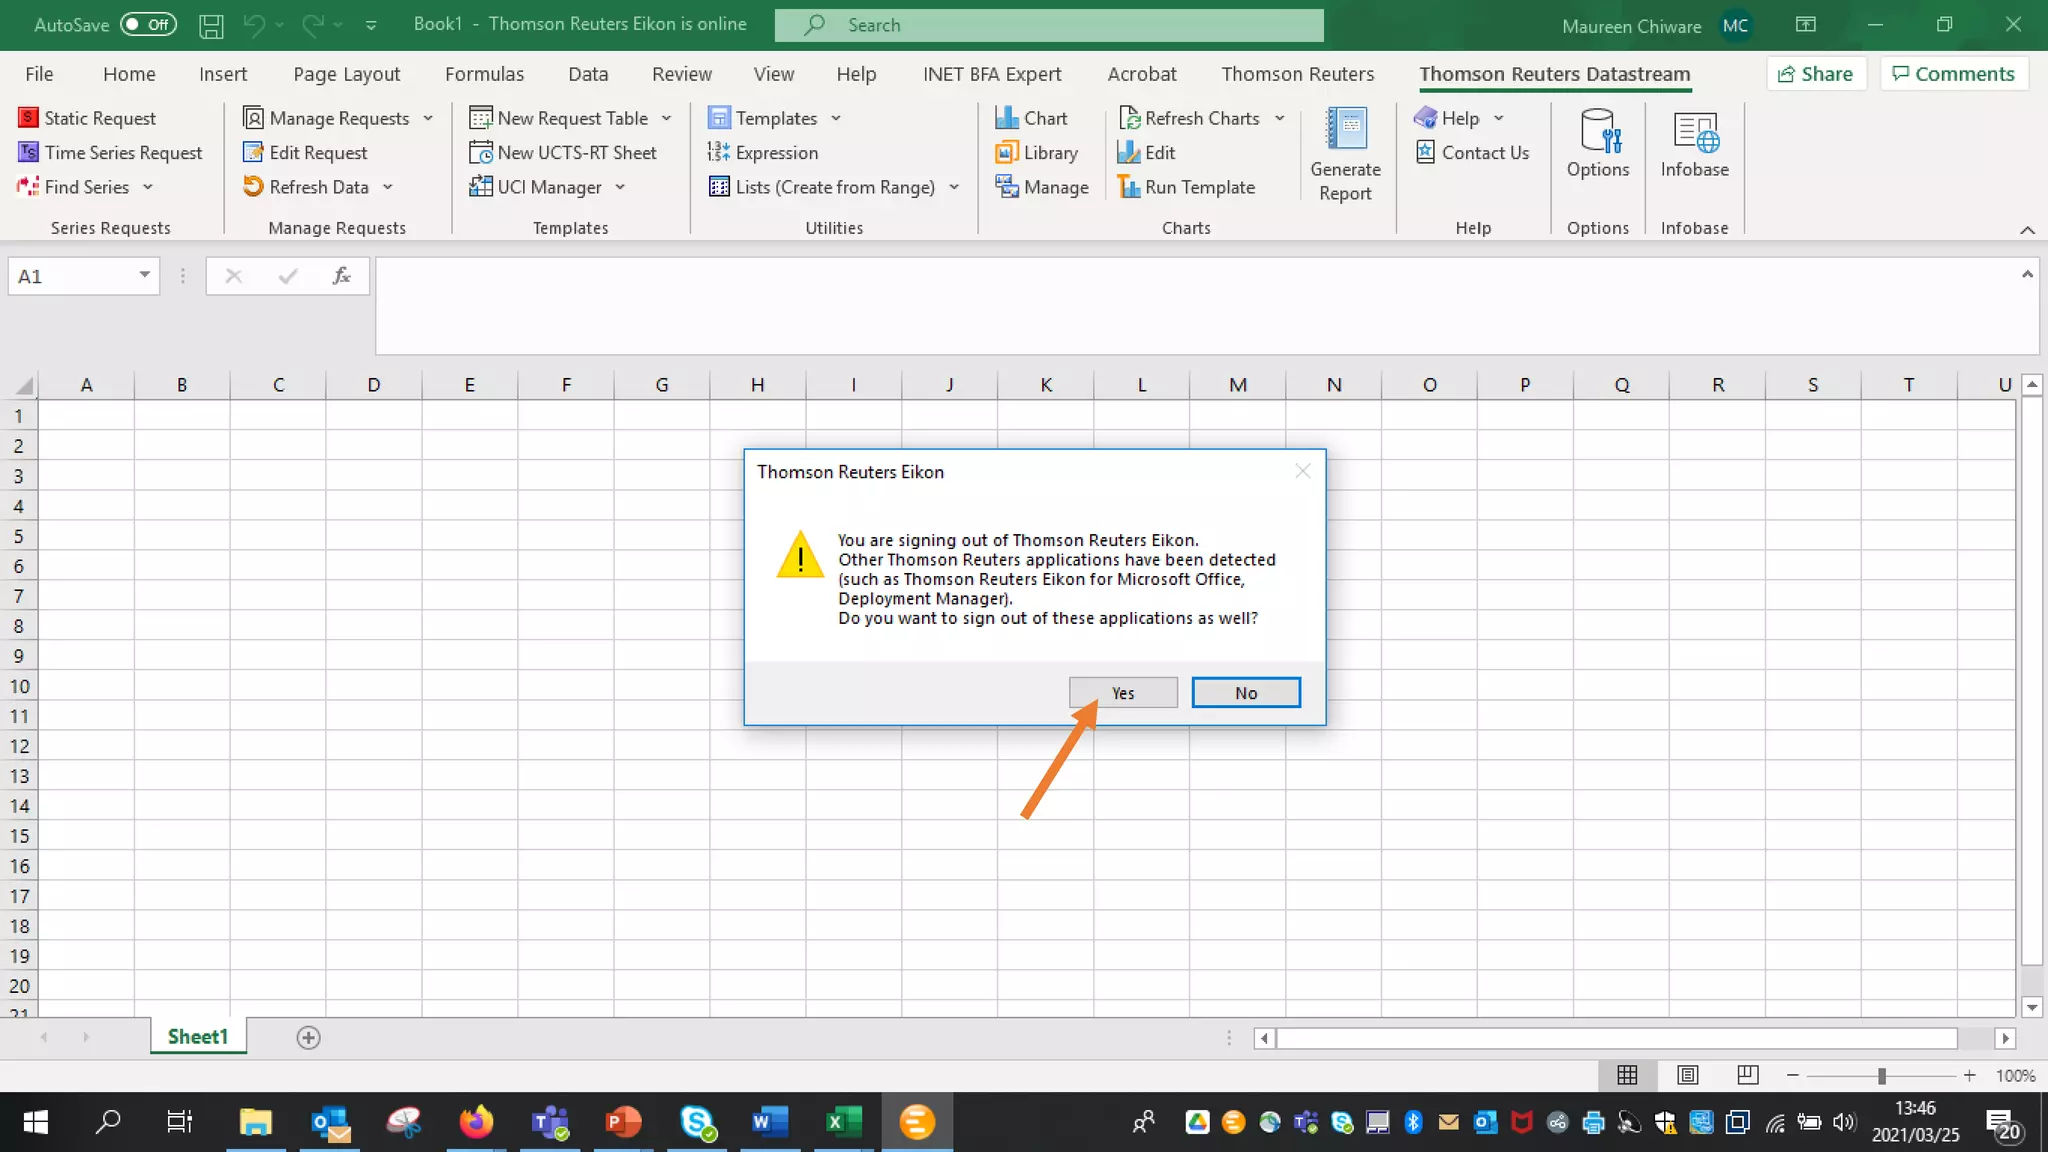
Task: Open Time Series Request tool
Action: point(110,152)
